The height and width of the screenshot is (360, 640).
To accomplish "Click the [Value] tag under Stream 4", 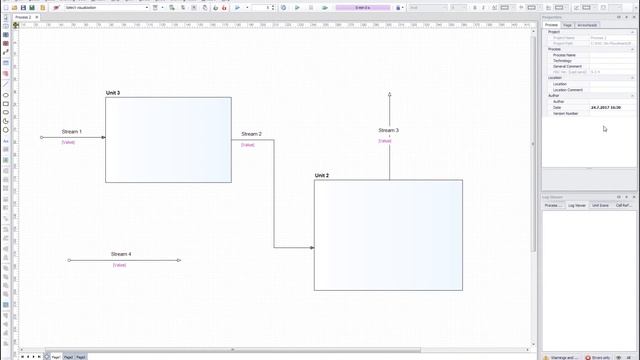I will (x=119, y=265).
